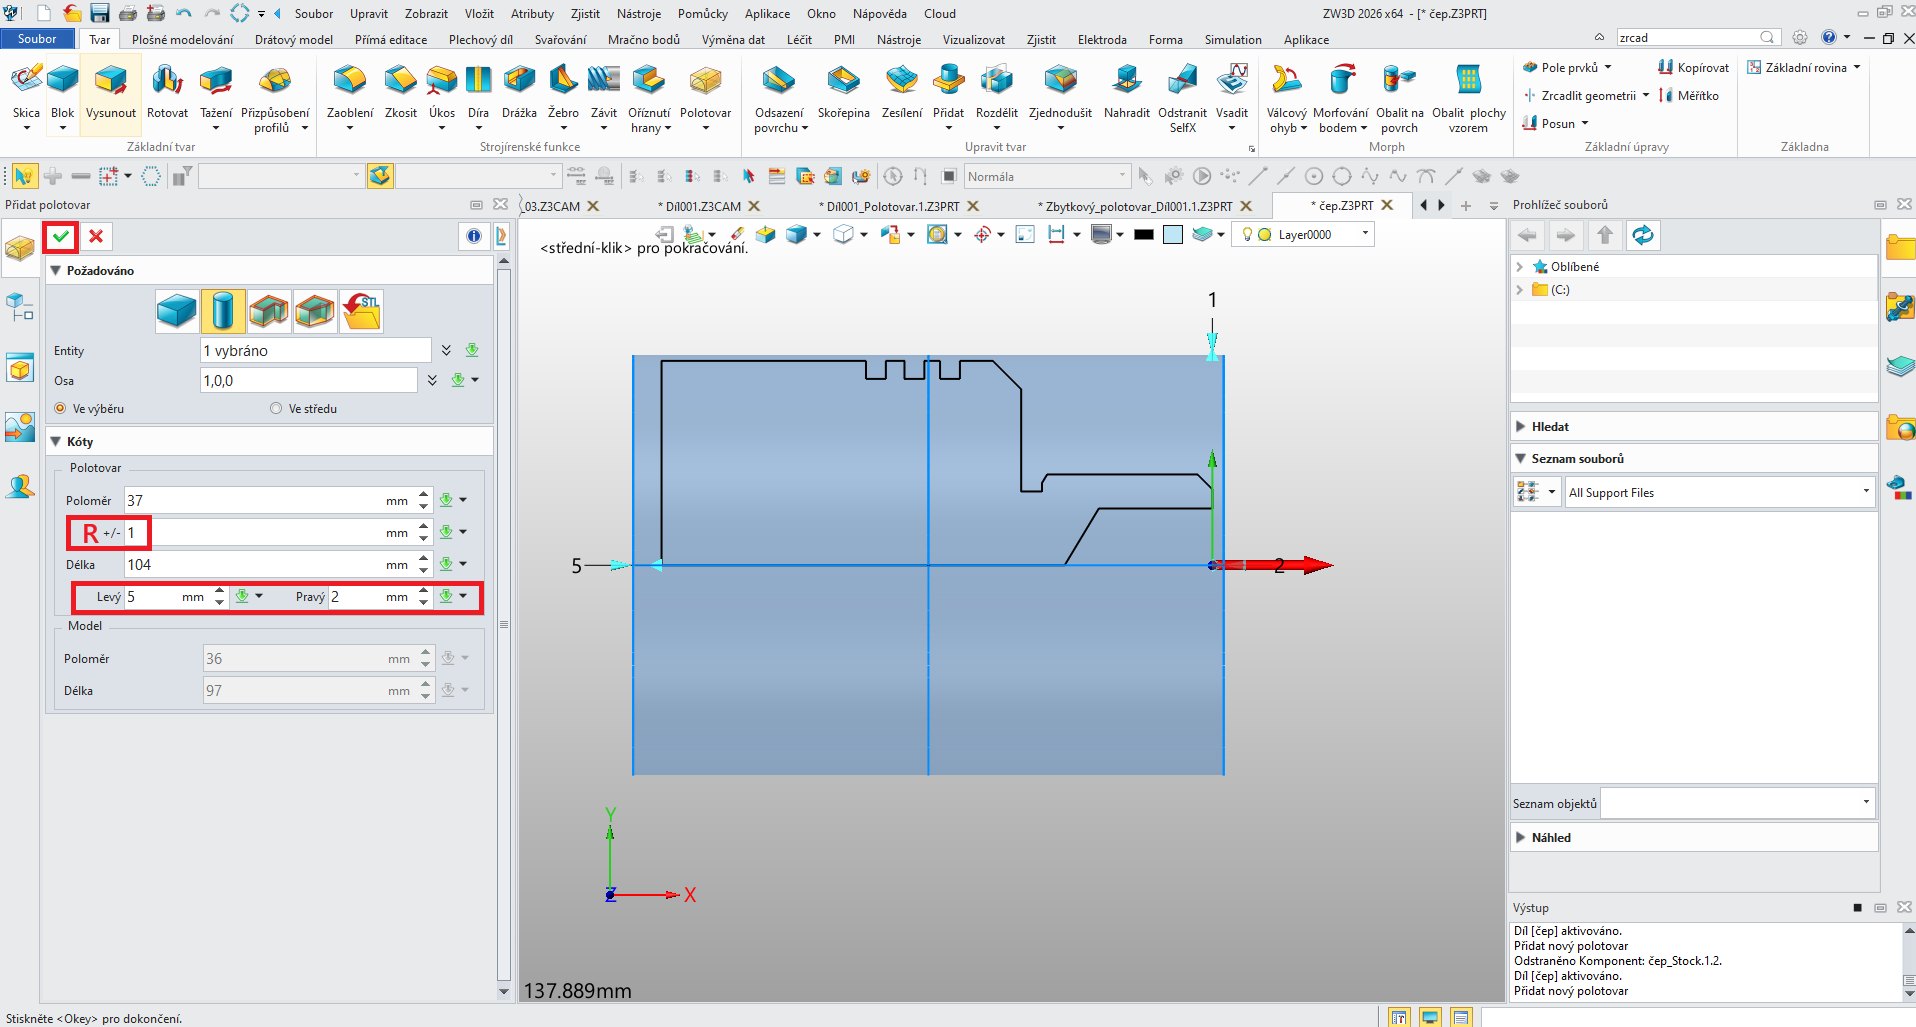Expand the Náhled preview section
Screen dimensions: 1916x1027
[x=1521, y=838]
